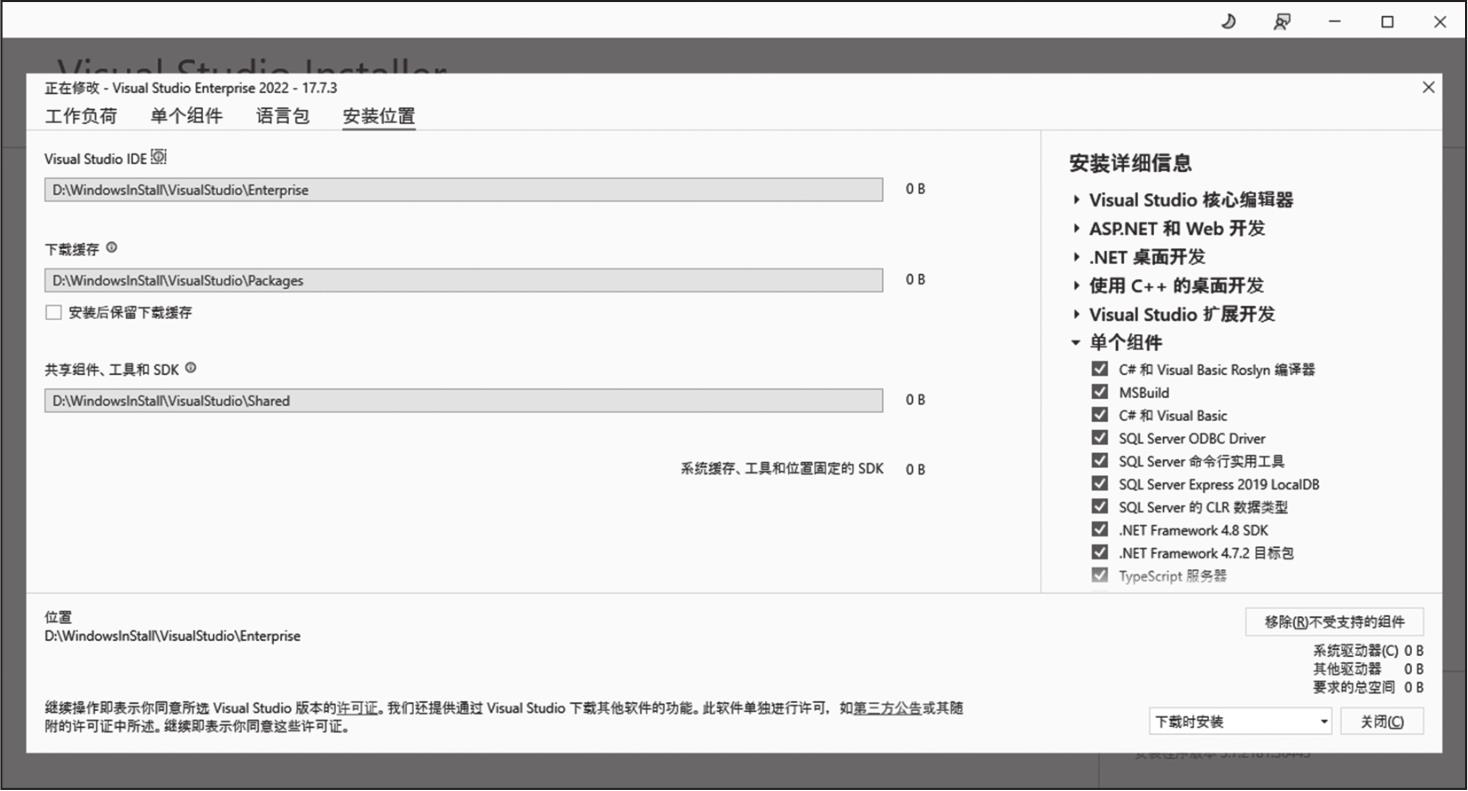Viewport: 1468px width, 791px height.
Task: Toggle SQL Server Express 2019 LocalDB checkbox
Action: (x=1100, y=484)
